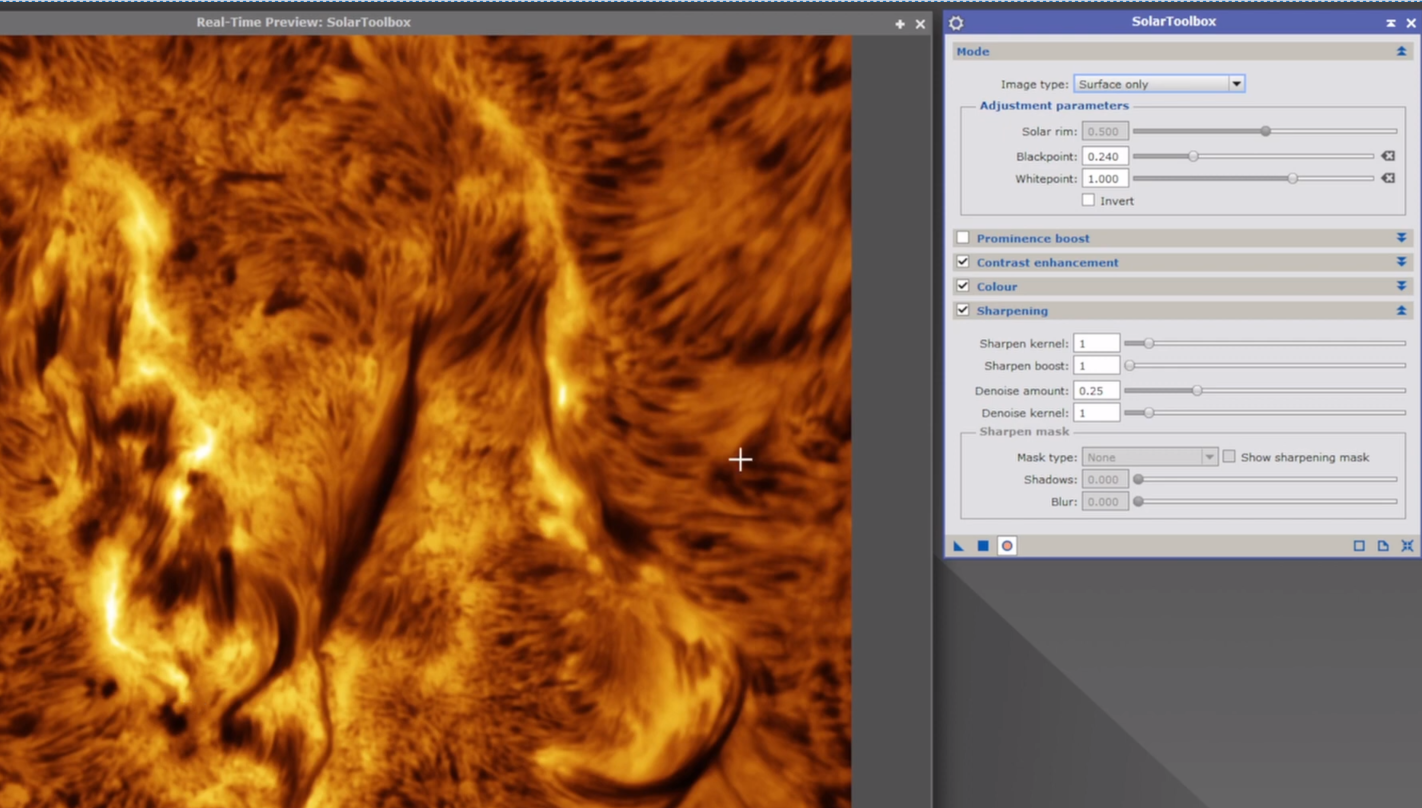Click the Reset icon in SolarToolbox footer
Viewport: 1422px width, 808px height.
click(x=1407, y=546)
